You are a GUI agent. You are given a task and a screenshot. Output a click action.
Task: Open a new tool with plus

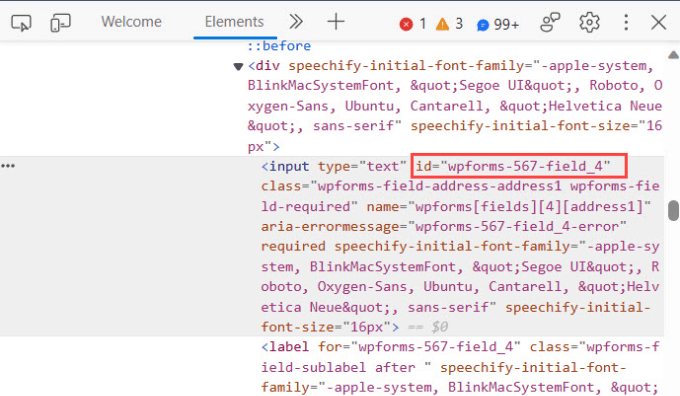coord(336,22)
